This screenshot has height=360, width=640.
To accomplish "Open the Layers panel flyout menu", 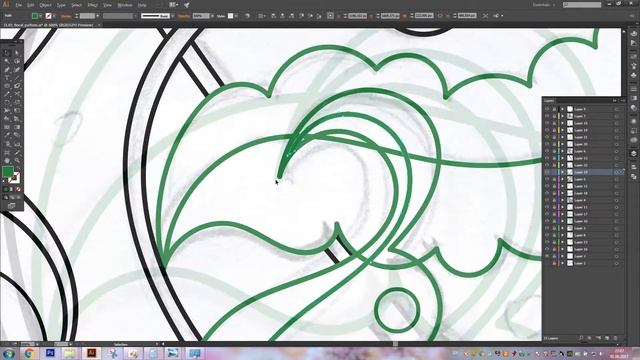I will pos(622,100).
